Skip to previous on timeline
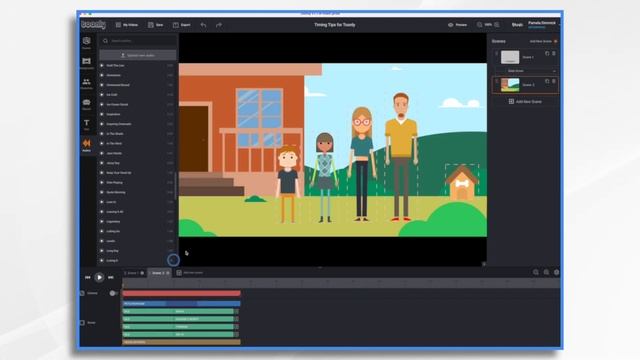The width and height of the screenshot is (640, 360). click(x=87, y=278)
